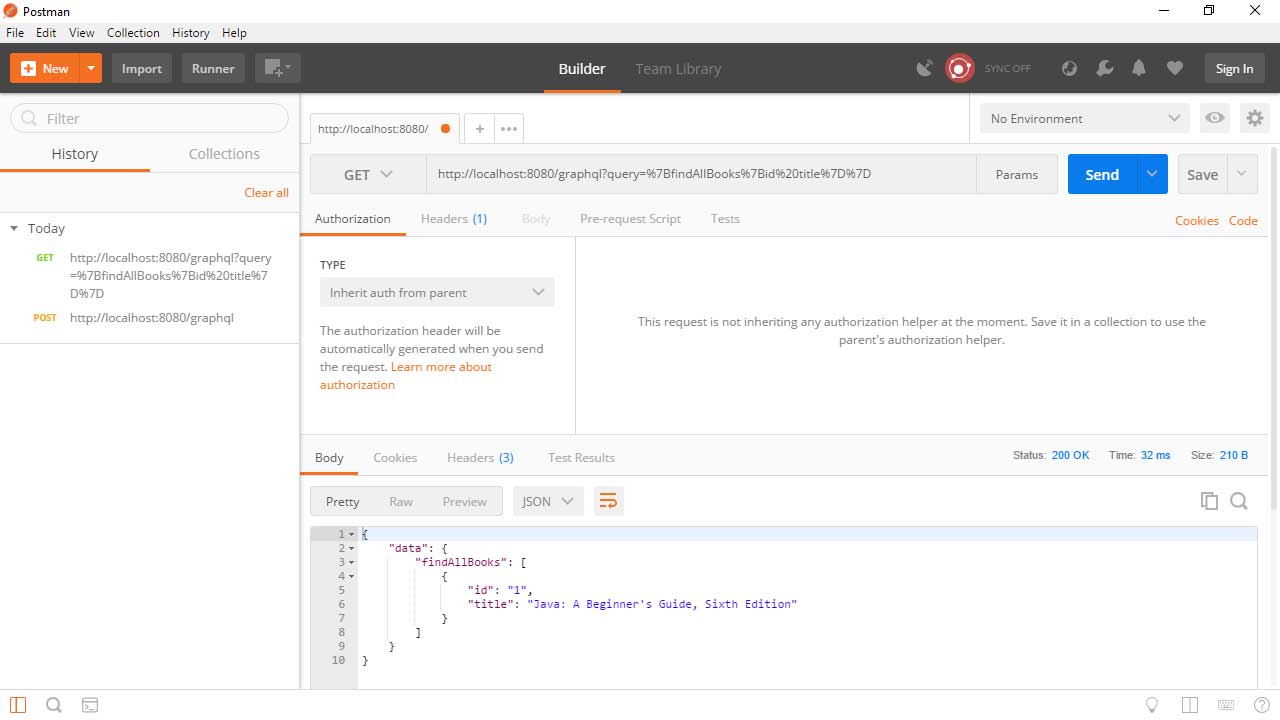This screenshot has width=1280, height=720.
Task: Click the Cookies link
Action: [1197, 220]
